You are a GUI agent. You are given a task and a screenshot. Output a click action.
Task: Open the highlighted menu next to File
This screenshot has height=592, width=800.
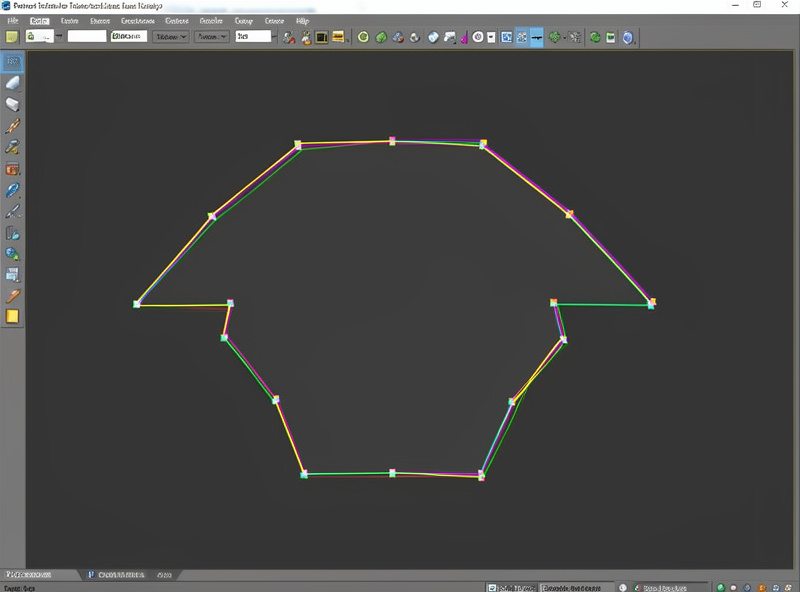pos(39,21)
